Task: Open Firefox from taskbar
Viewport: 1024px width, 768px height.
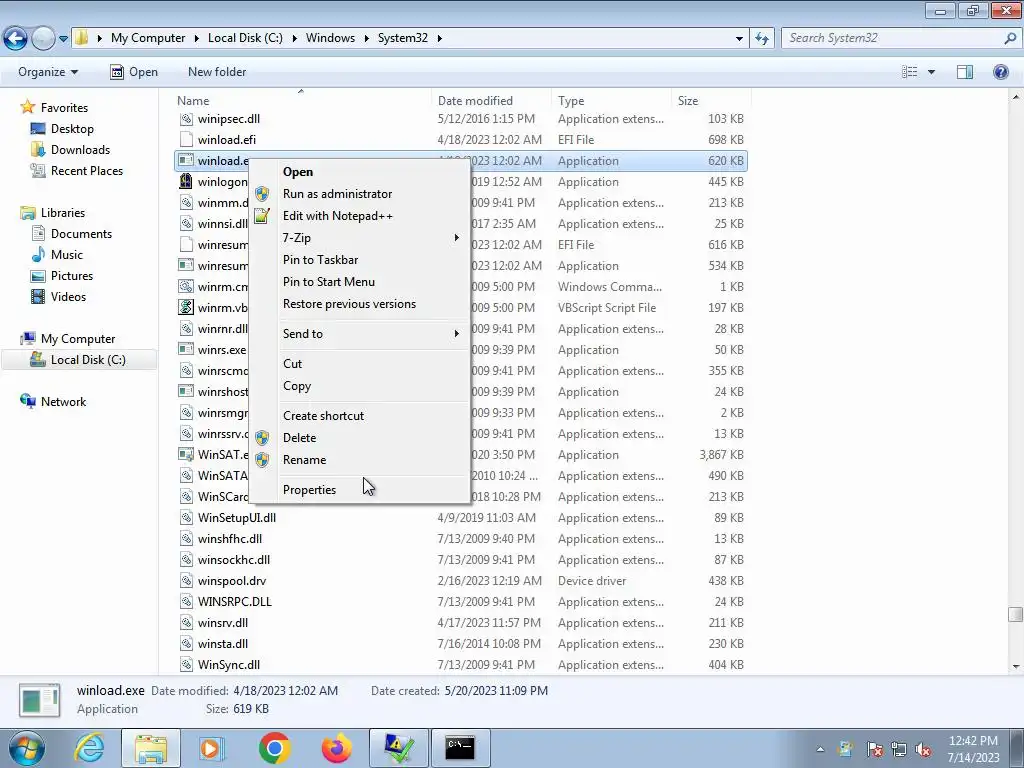Action: coord(336,748)
